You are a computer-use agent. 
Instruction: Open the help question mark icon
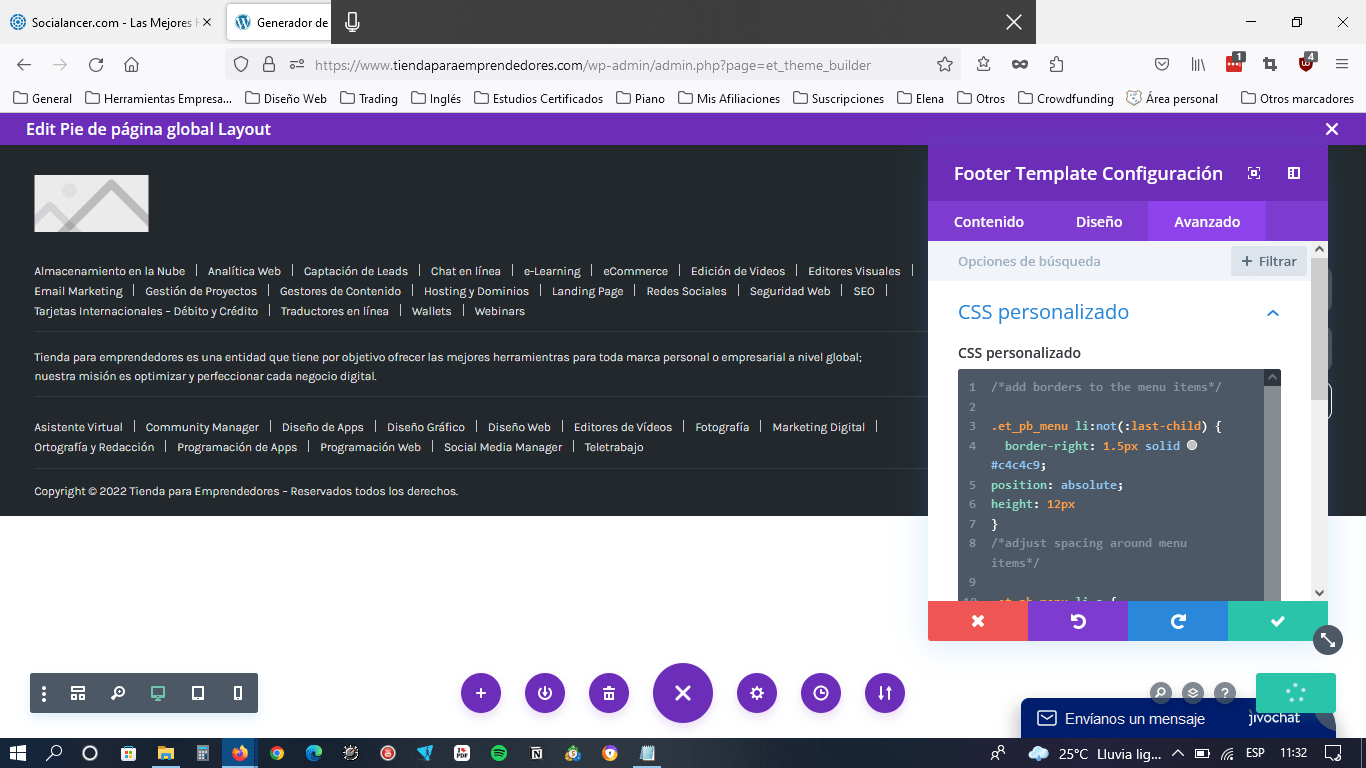pos(1225,692)
